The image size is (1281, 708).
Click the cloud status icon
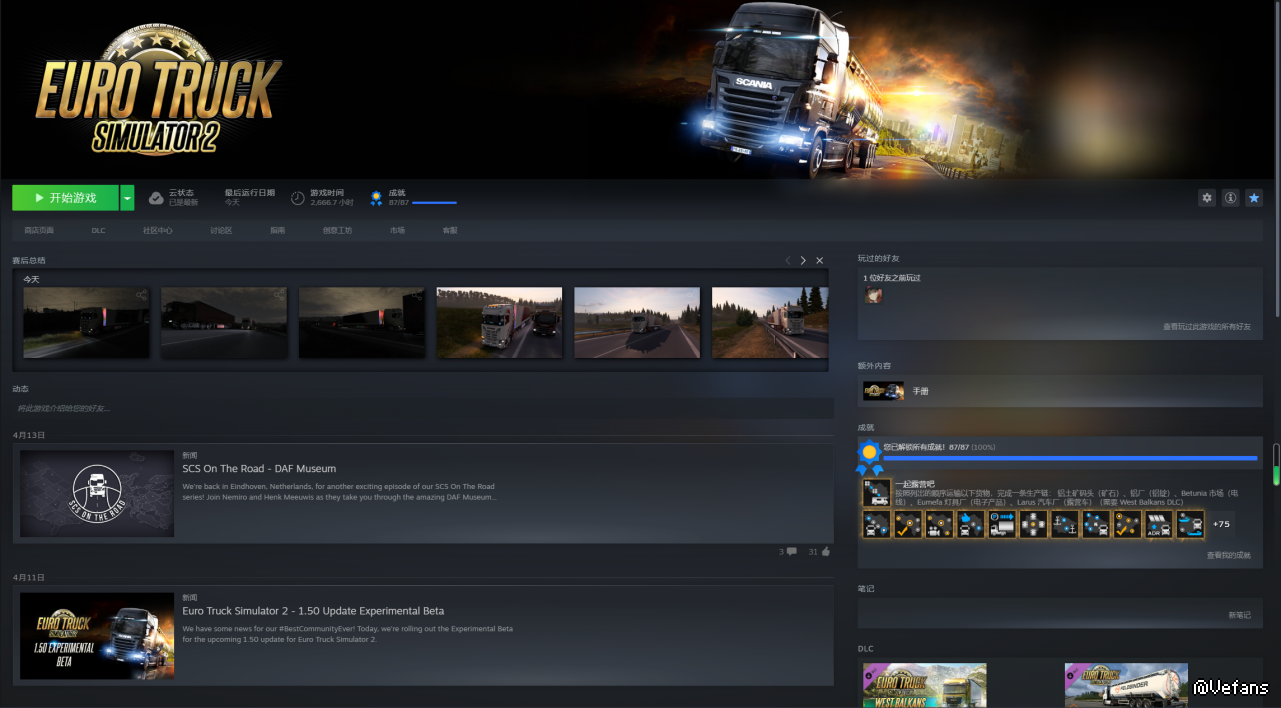156,198
